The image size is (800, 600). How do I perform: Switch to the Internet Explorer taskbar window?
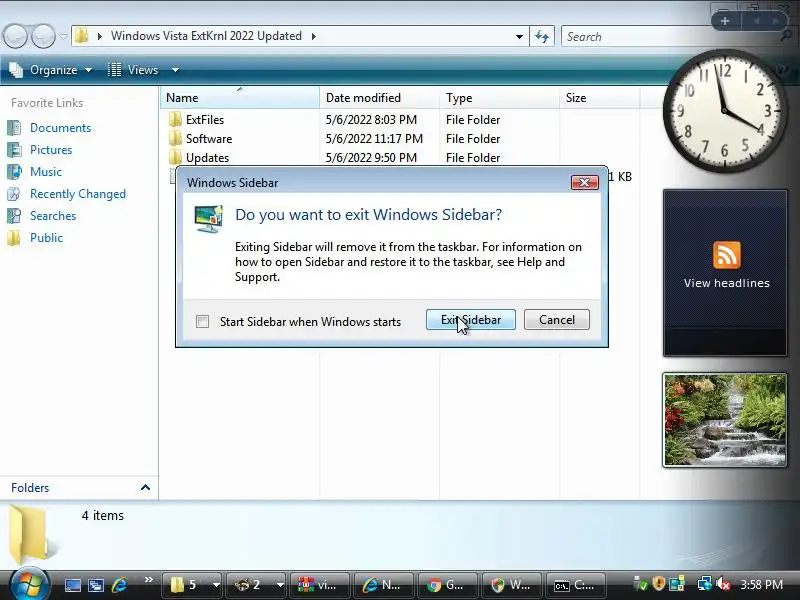[383, 585]
